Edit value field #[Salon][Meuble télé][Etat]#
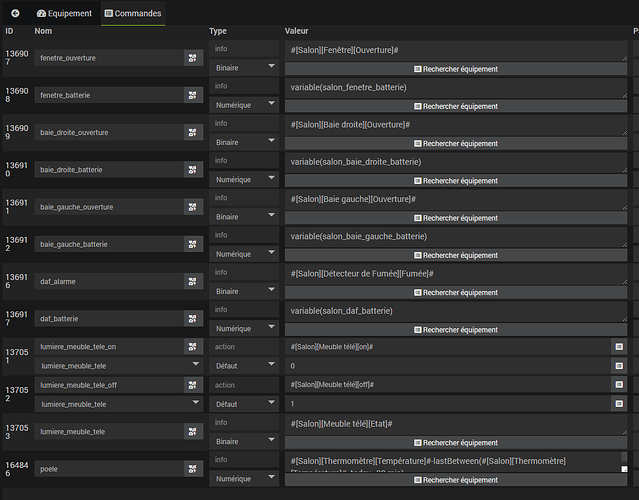Screen dimensions: 639x500 tap(456, 424)
